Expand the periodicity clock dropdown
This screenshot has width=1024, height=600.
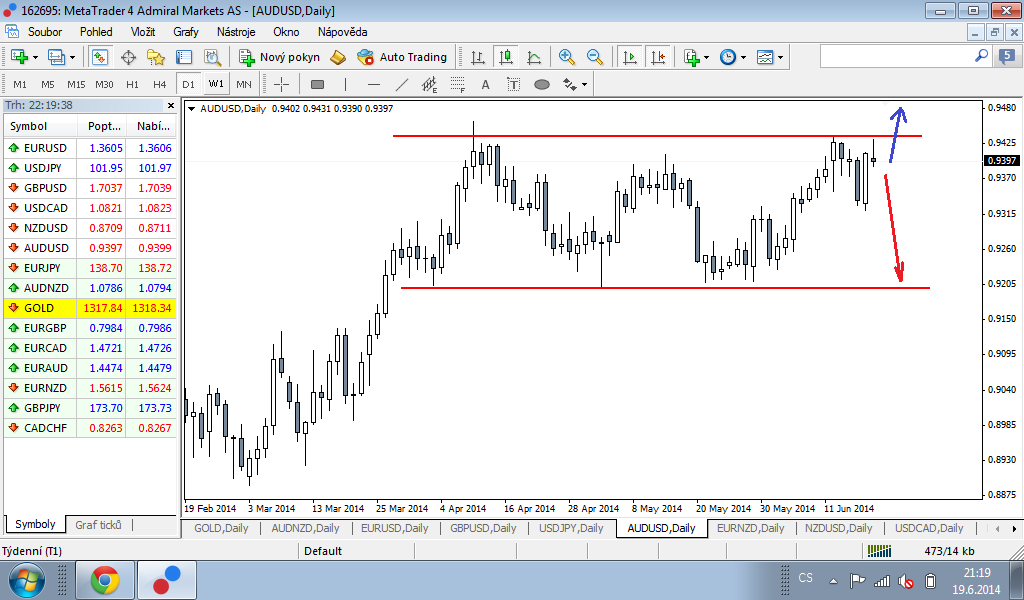click(x=742, y=57)
